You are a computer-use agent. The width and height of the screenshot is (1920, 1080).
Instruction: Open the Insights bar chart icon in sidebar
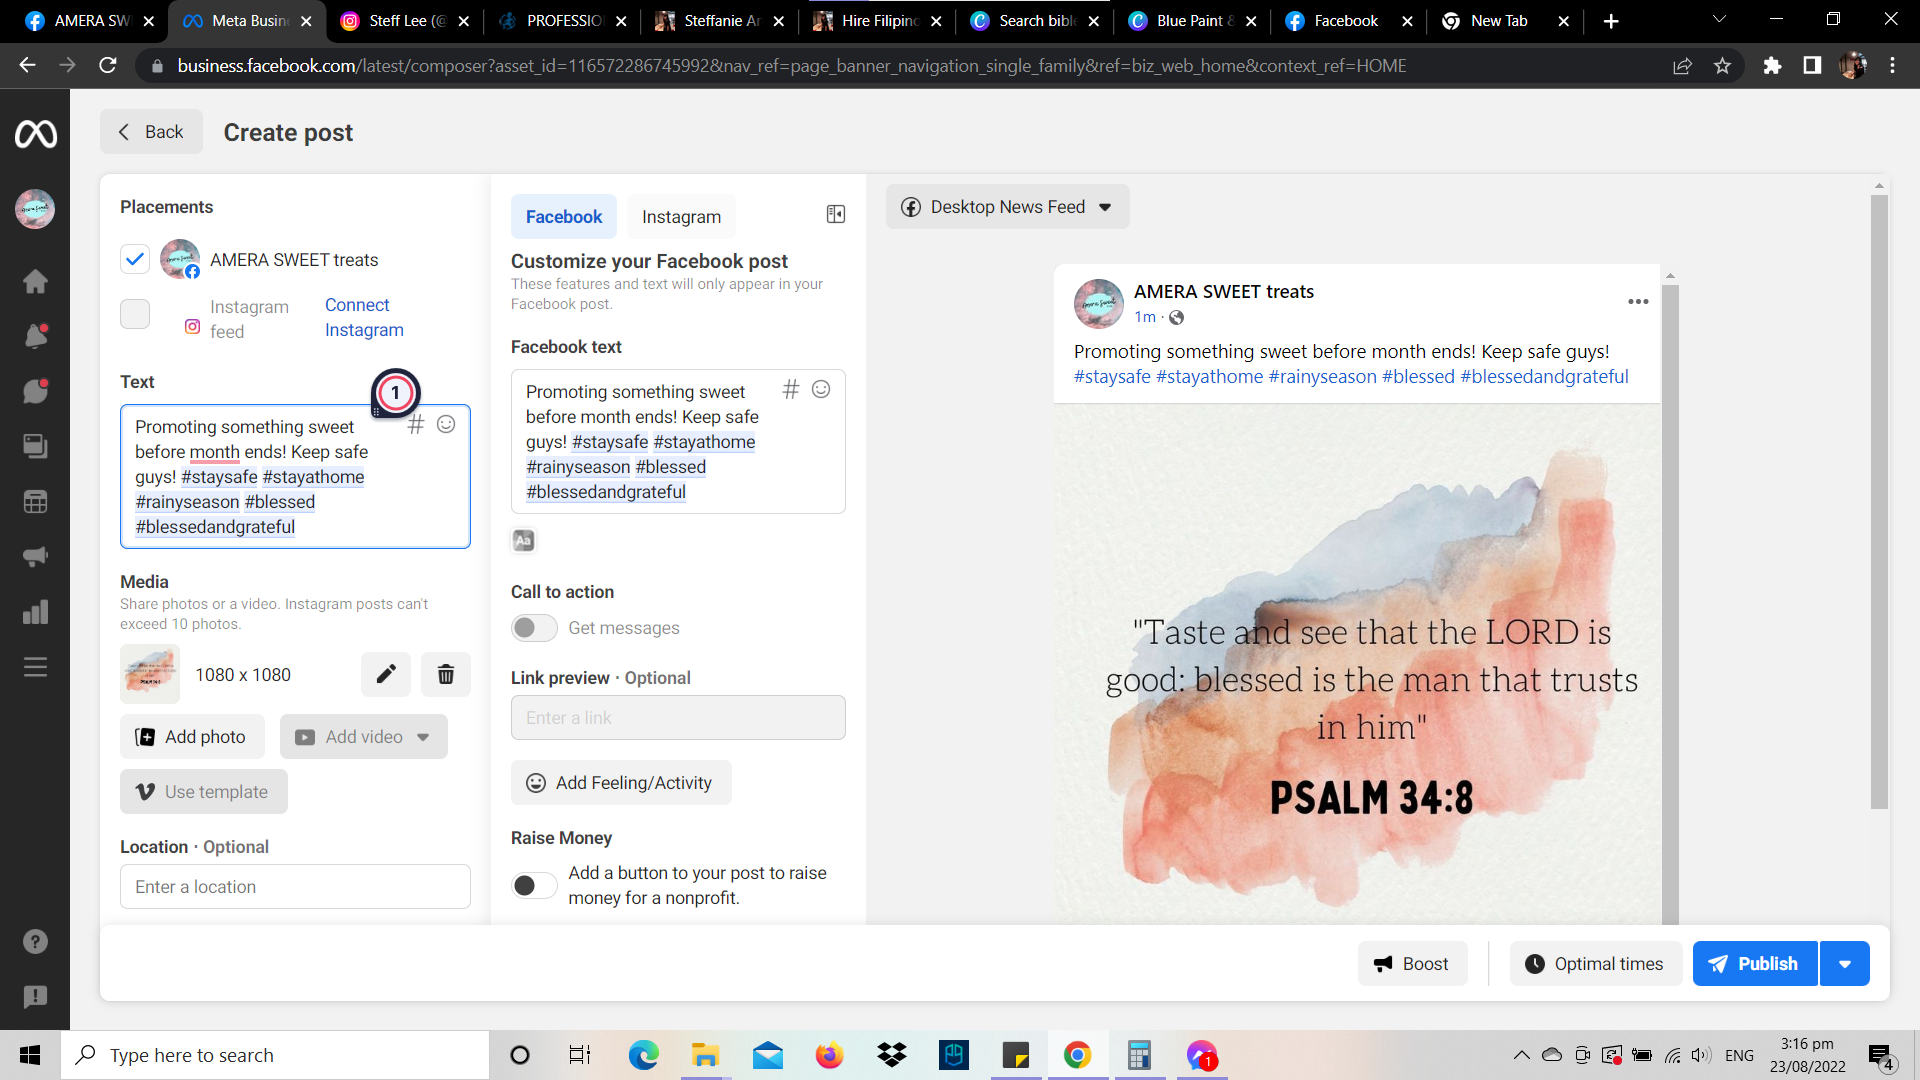(36, 612)
